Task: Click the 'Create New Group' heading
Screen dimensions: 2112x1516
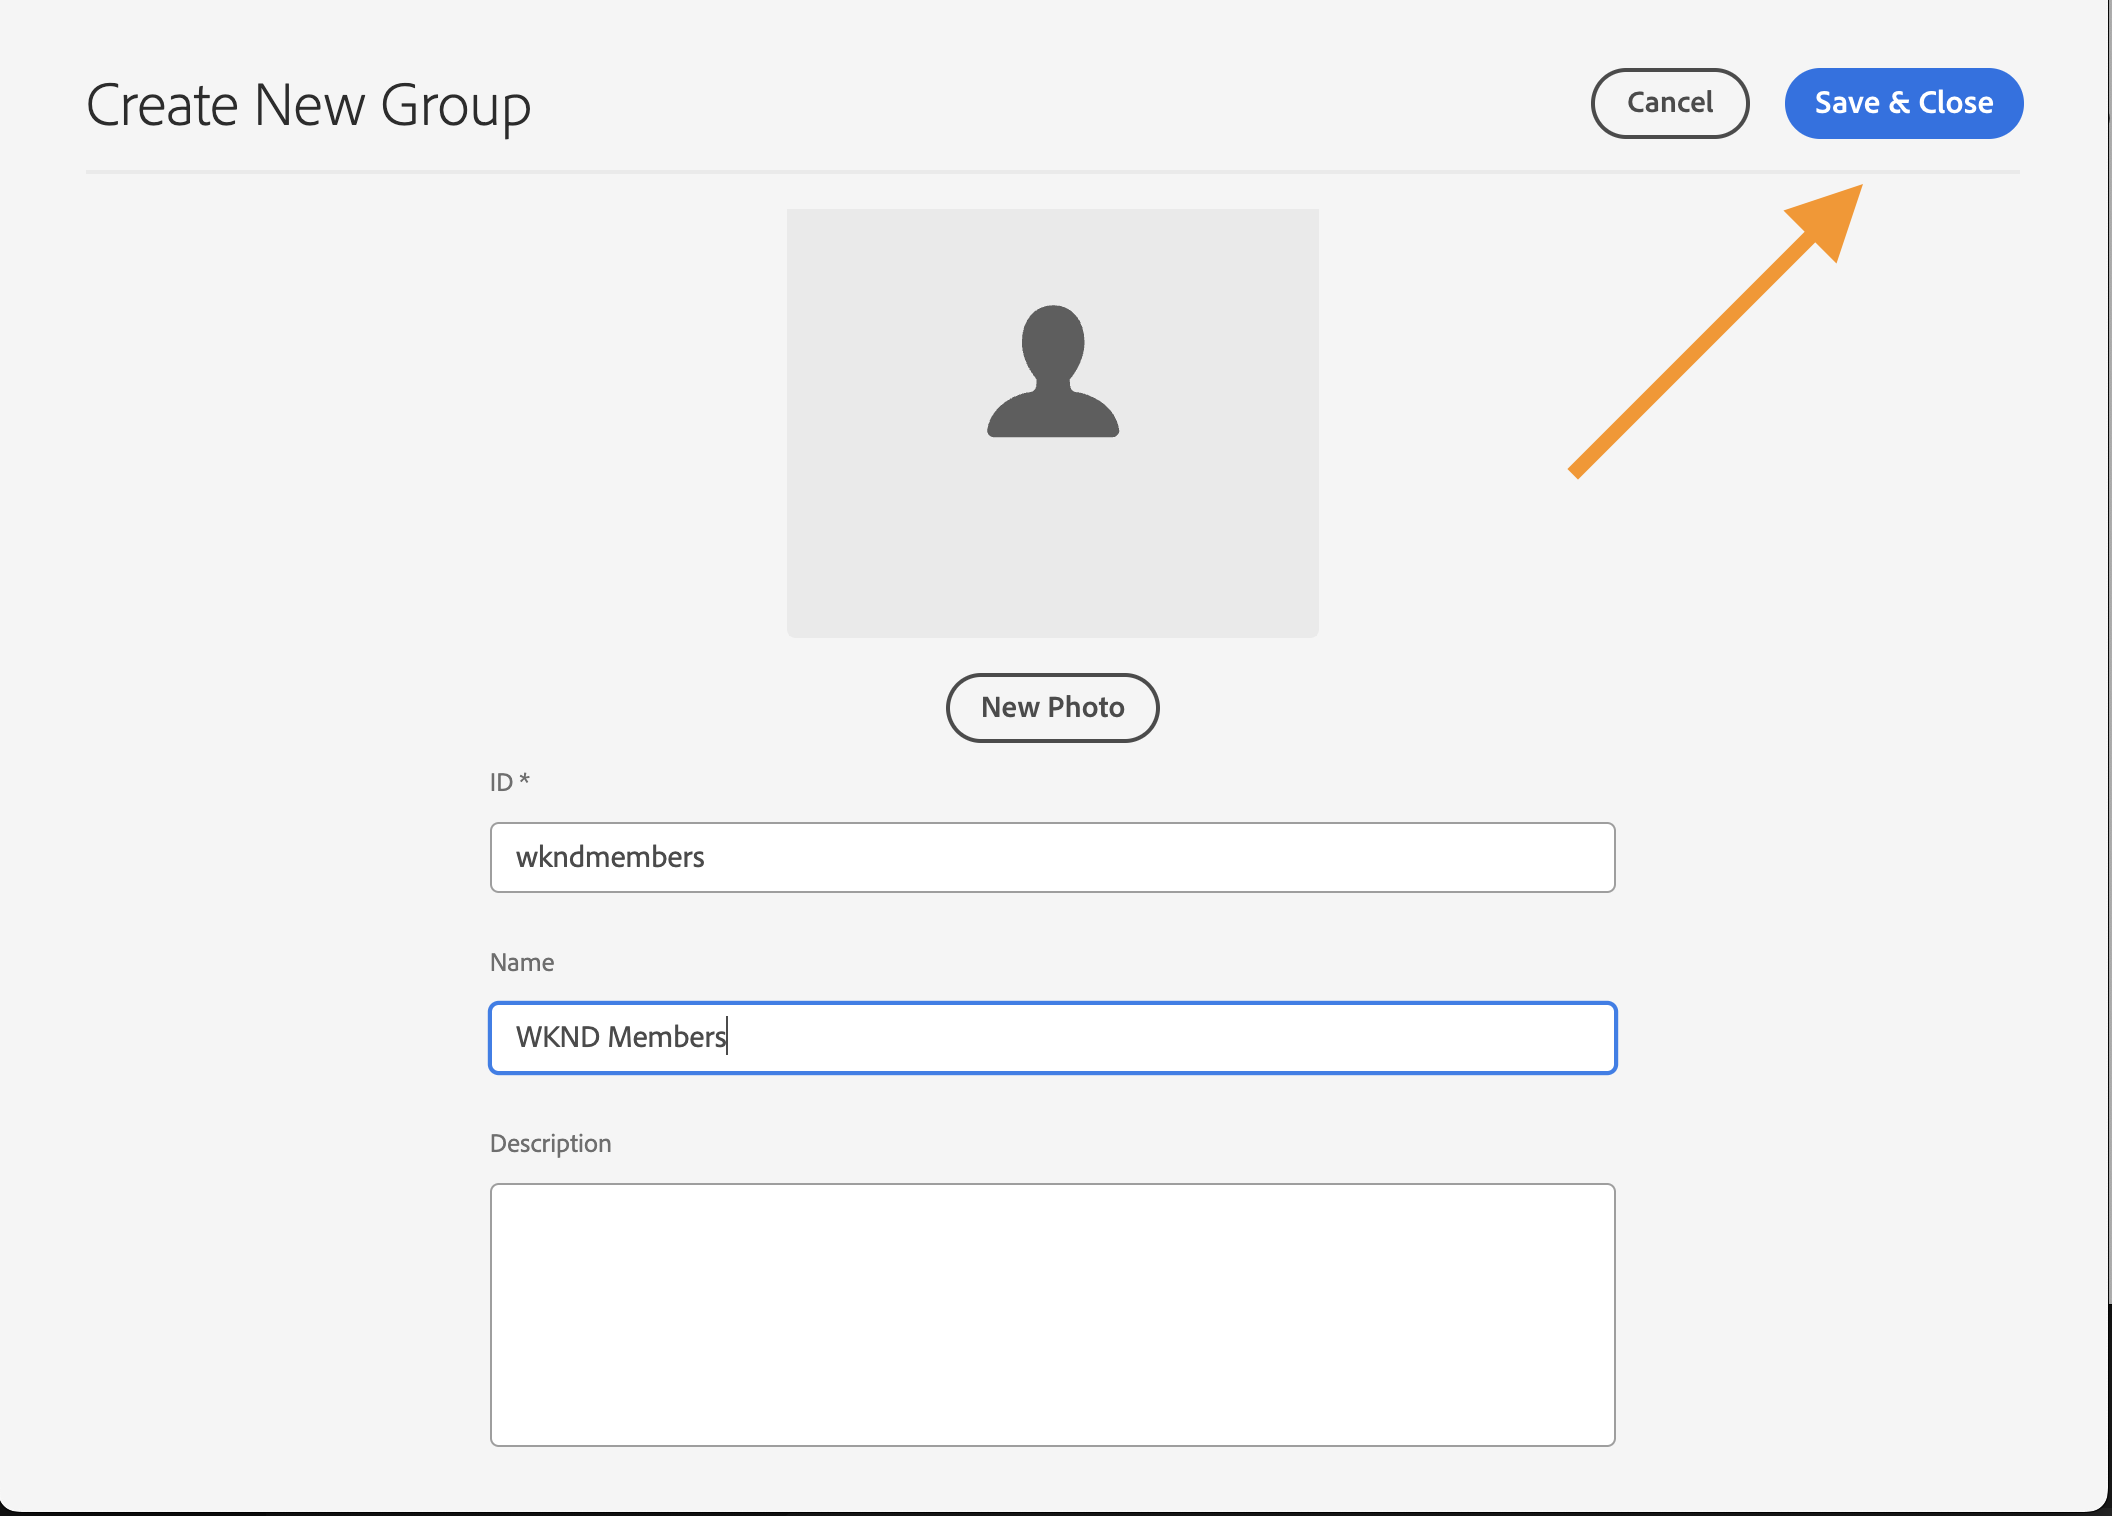Action: [308, 105]
